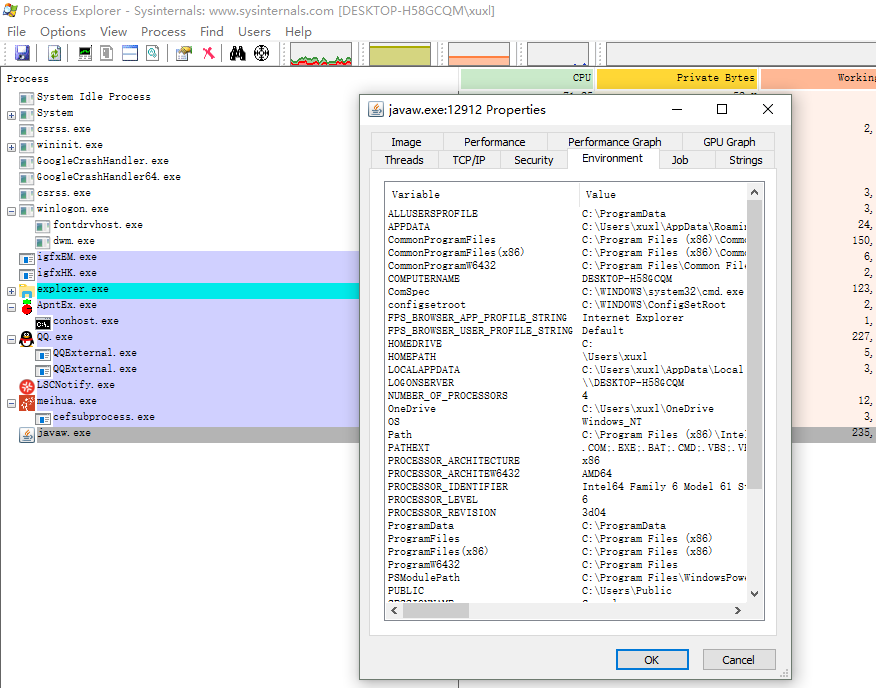Click the QQ penguin process icon
This screenshot has width=876, height=688.
pyautogui.click(x=26, y=338)
